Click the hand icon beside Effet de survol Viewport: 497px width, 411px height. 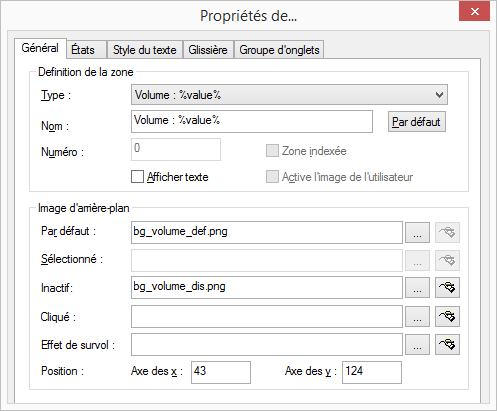[447, 345]
